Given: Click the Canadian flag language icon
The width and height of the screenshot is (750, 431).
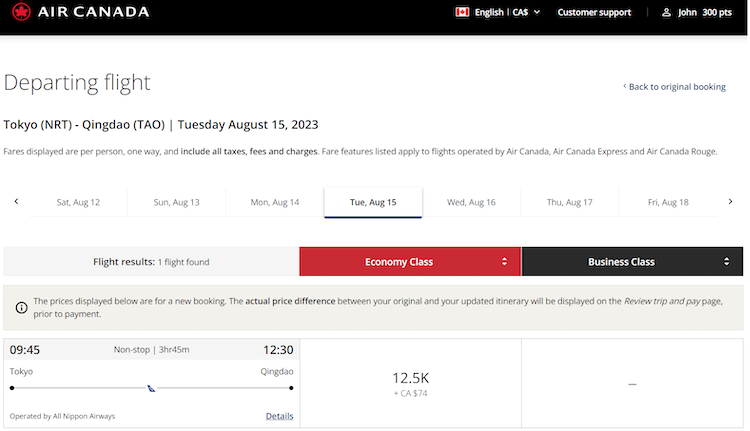Looking at the screenshot, I should [x=462, y=12].
